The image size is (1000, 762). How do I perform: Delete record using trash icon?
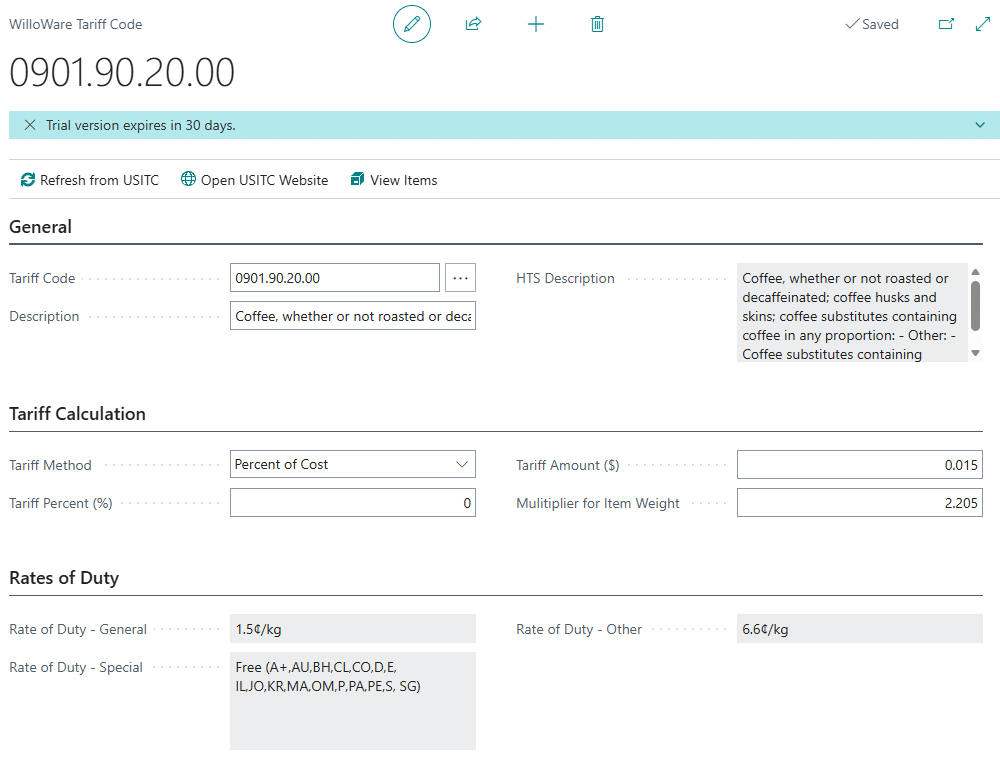click(x=597, y=24)
